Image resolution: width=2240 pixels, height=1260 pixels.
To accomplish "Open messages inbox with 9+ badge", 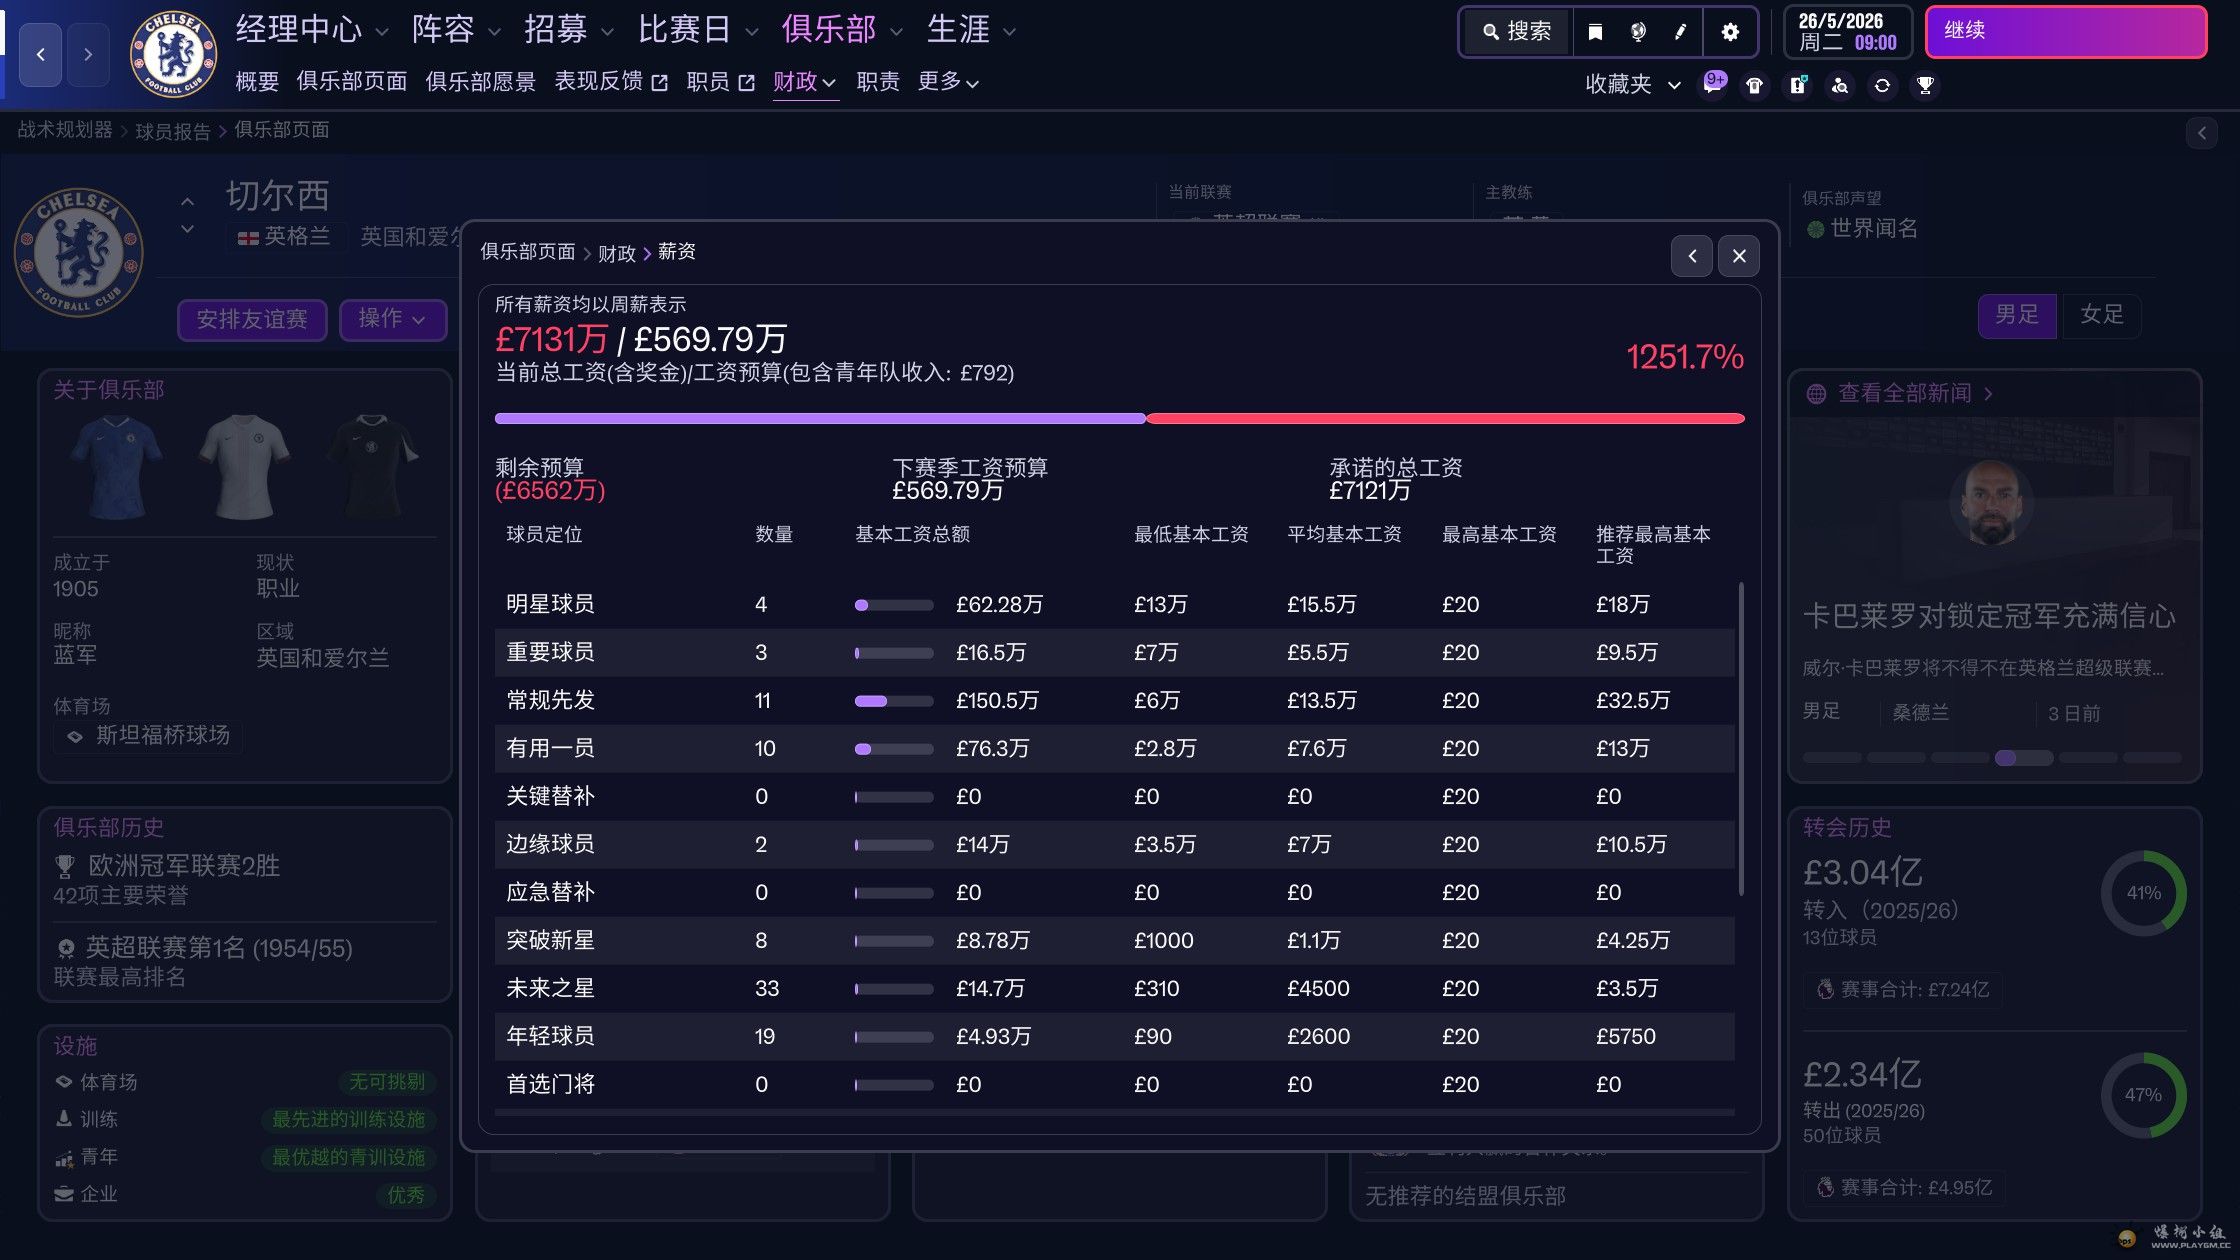I will click(x=1713, y=85).
